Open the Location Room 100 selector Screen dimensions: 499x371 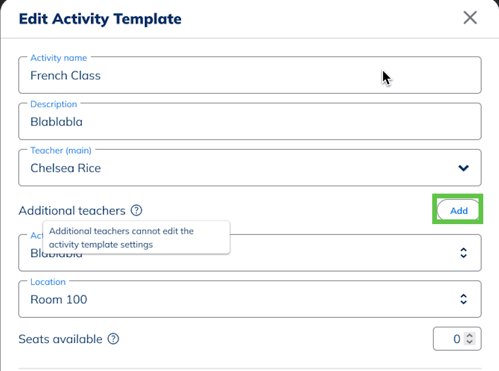tap(250, 299)
